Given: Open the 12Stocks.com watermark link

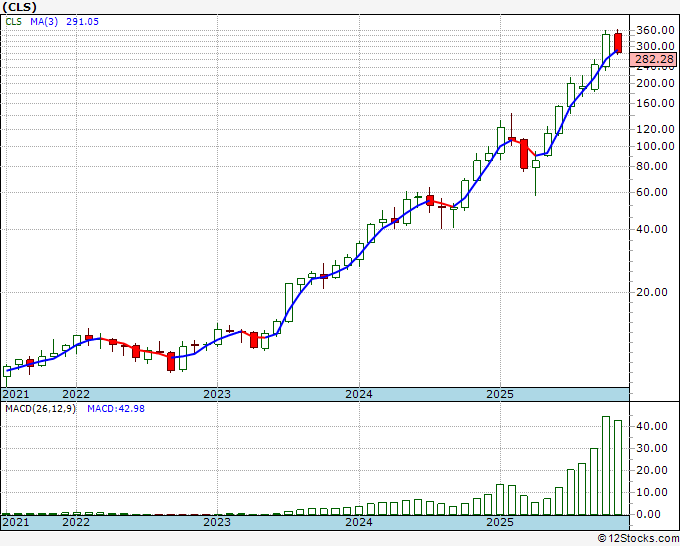Looking at the screenshot, I should 639,538.
